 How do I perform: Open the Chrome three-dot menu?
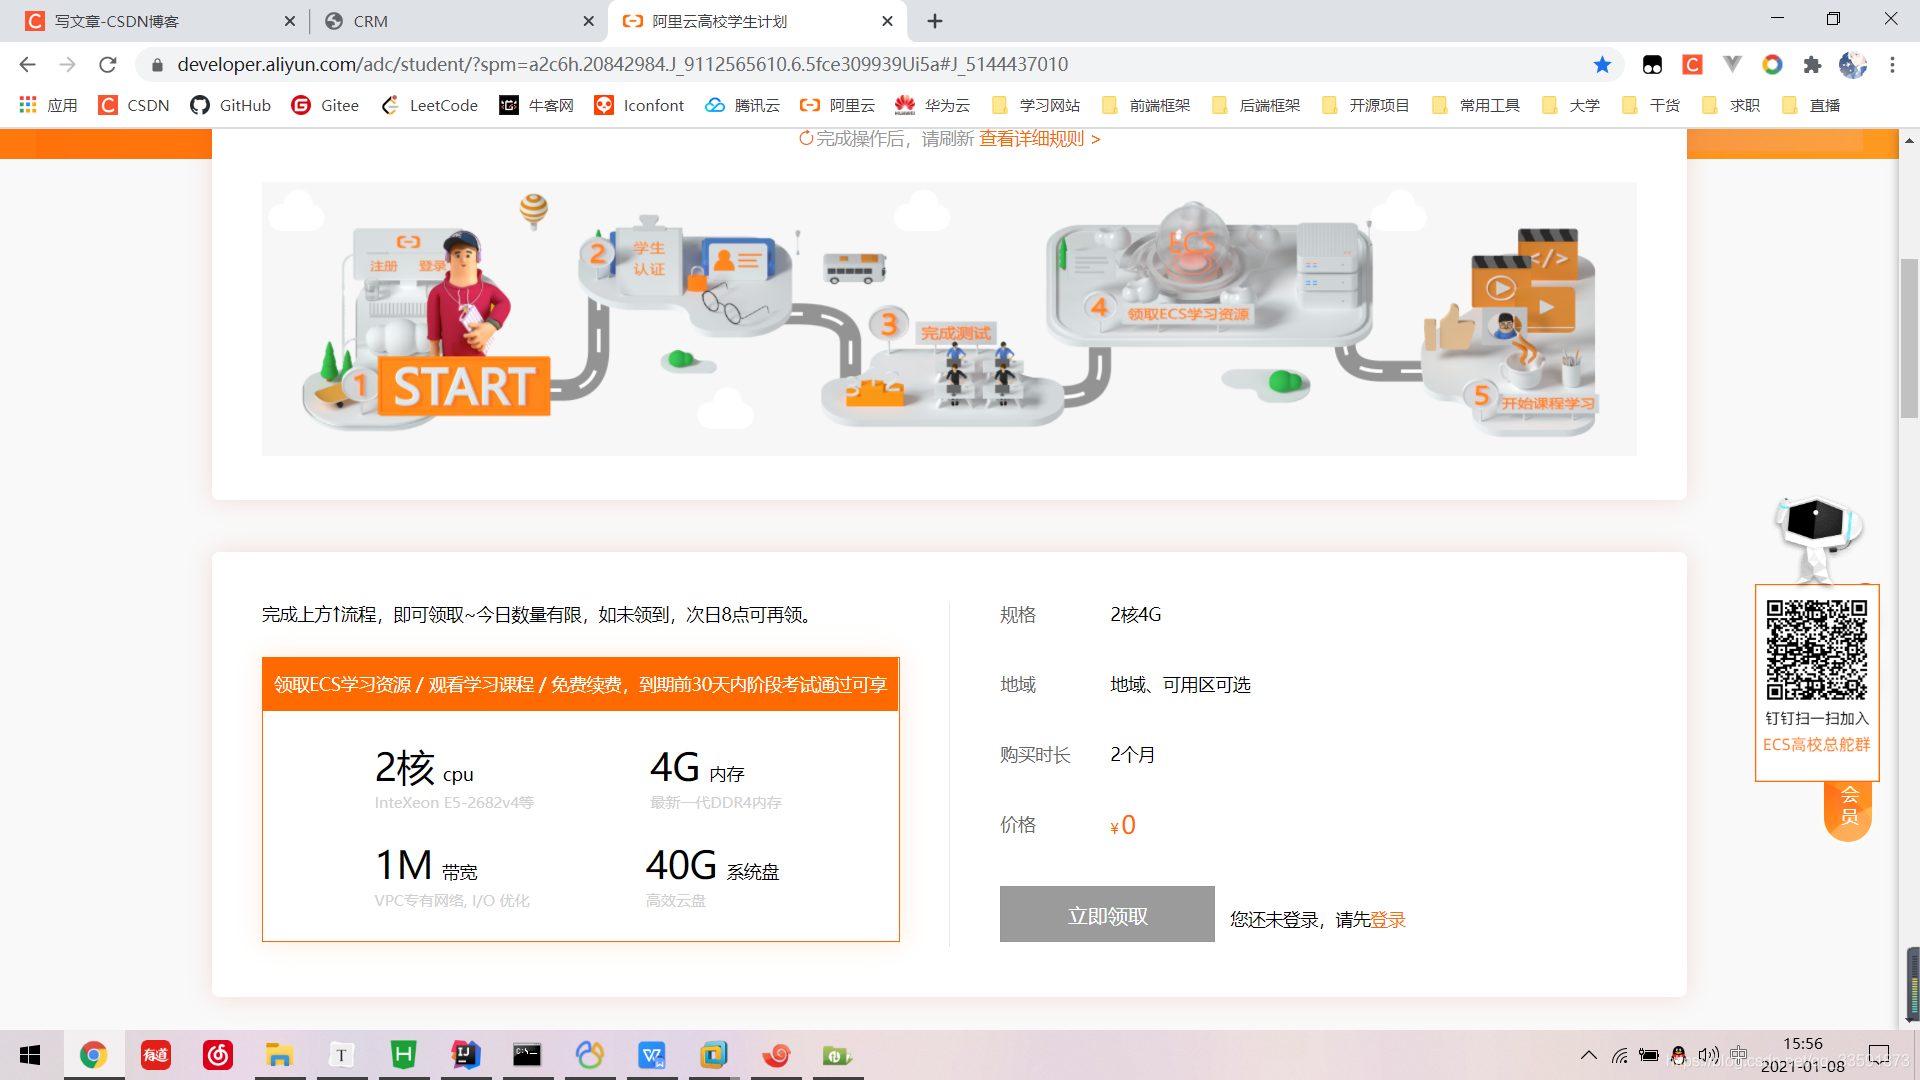pos(1892,65)
